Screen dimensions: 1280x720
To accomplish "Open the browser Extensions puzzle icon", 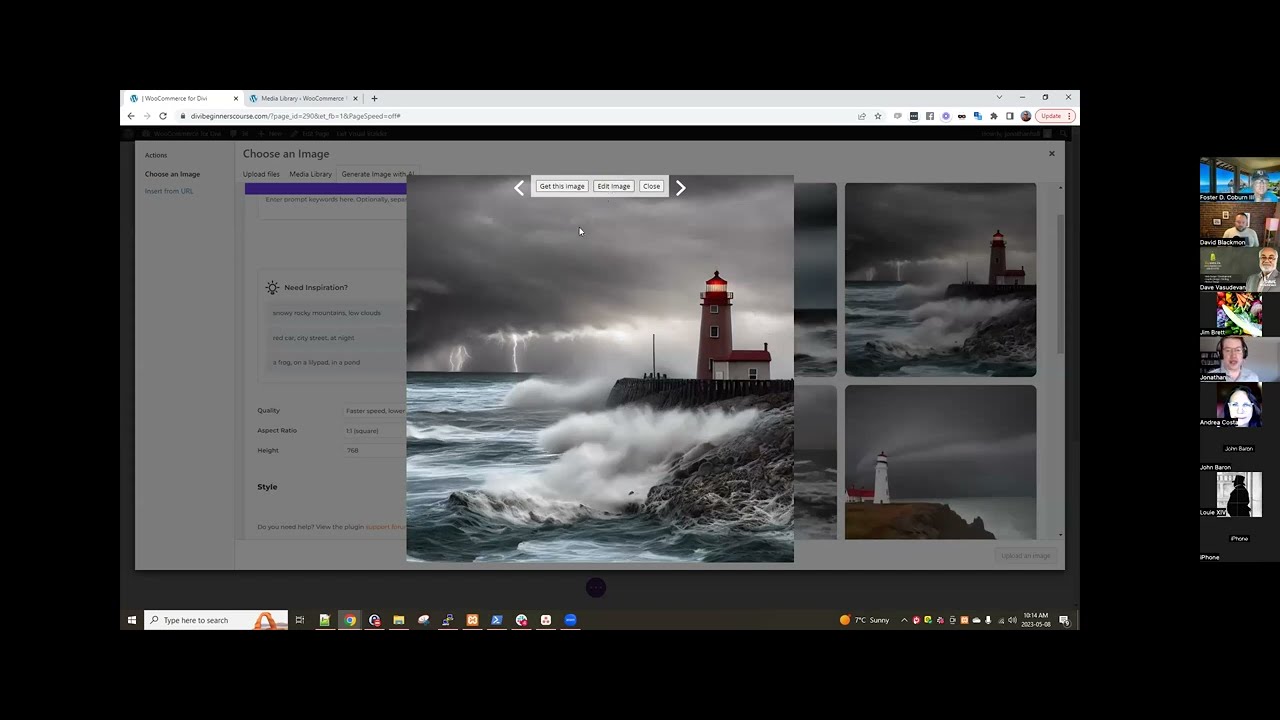I will click(993, 116).
